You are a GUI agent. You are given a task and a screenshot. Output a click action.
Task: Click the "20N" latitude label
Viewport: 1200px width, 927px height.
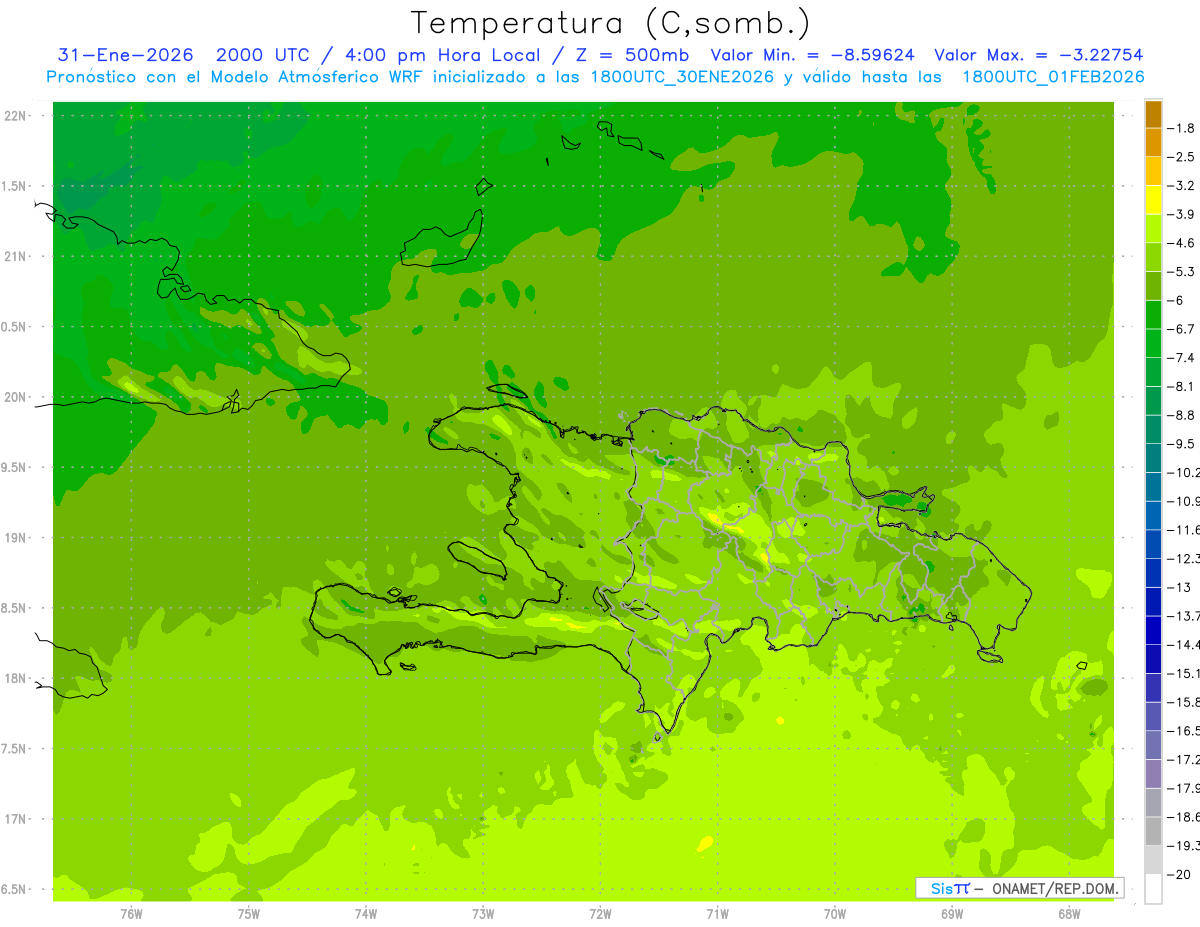tap(16, 397)
